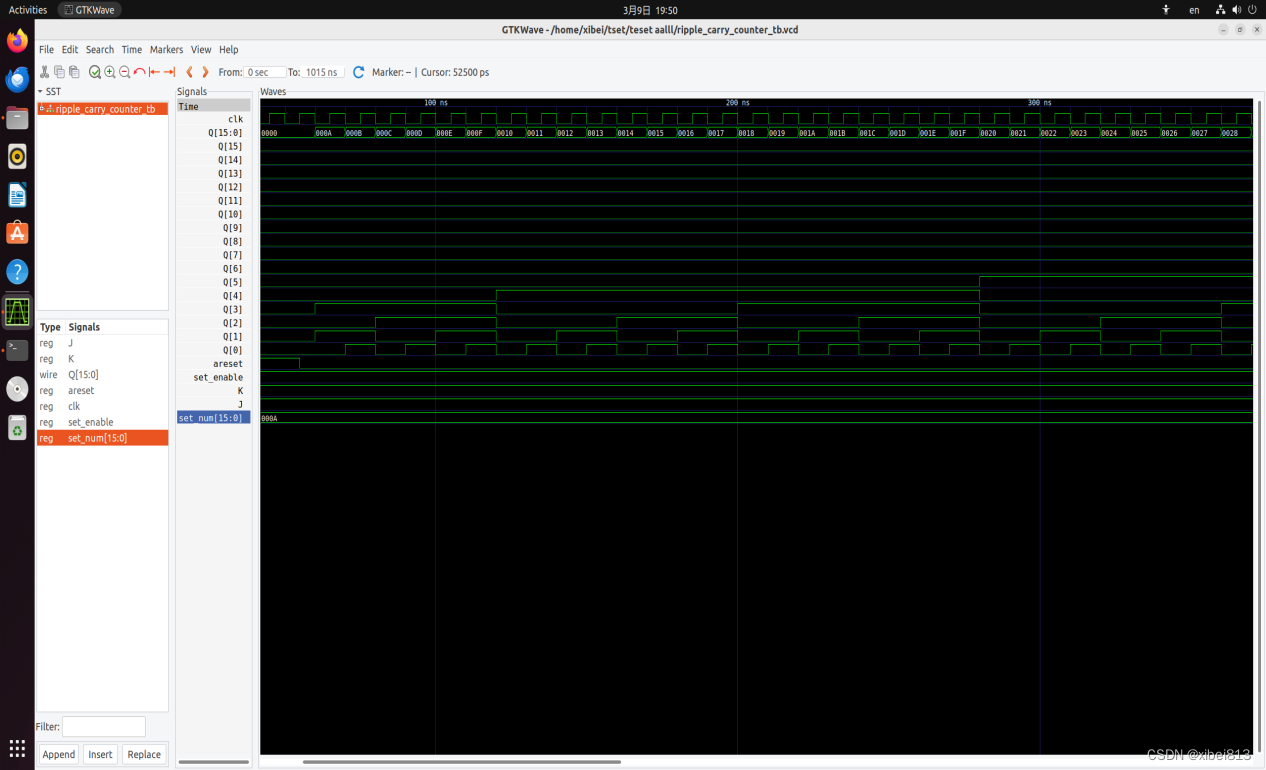
Task: Select reg J in signal list
Action: click(102, 343)
